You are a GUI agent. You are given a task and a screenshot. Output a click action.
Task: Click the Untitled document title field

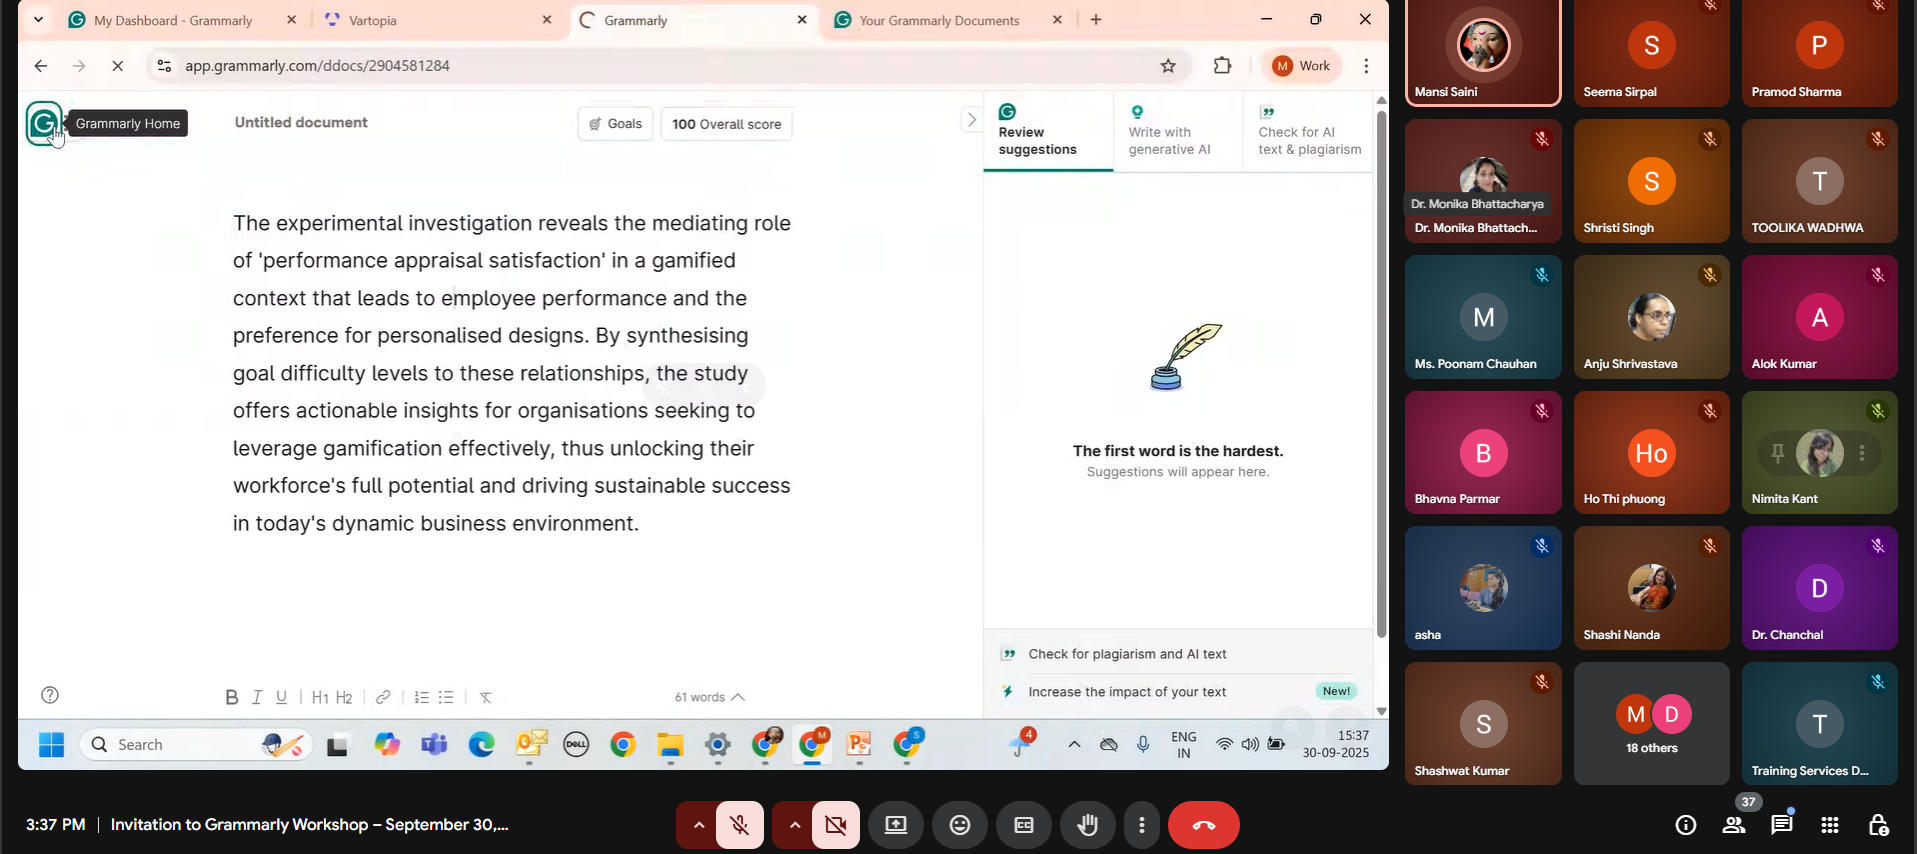tap(301, 122)
